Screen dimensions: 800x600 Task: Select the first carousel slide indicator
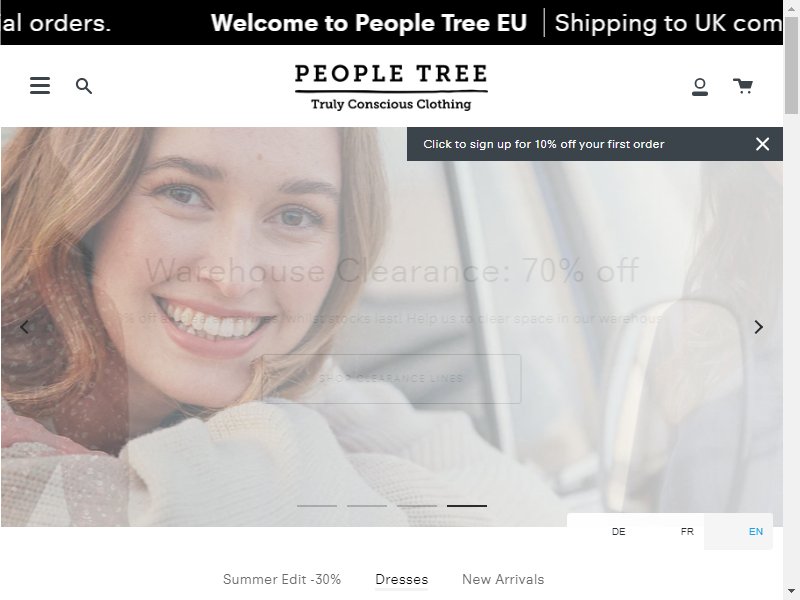pos(317,506)
